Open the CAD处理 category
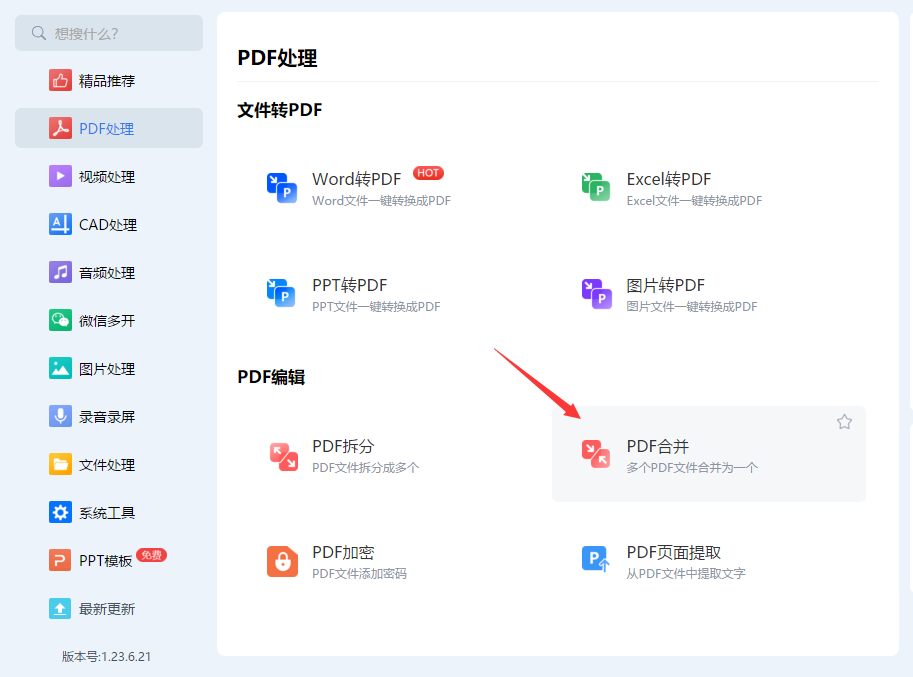The width and height of the screenshot is (913, 677). pyautogui.click(x=108, y=225)
